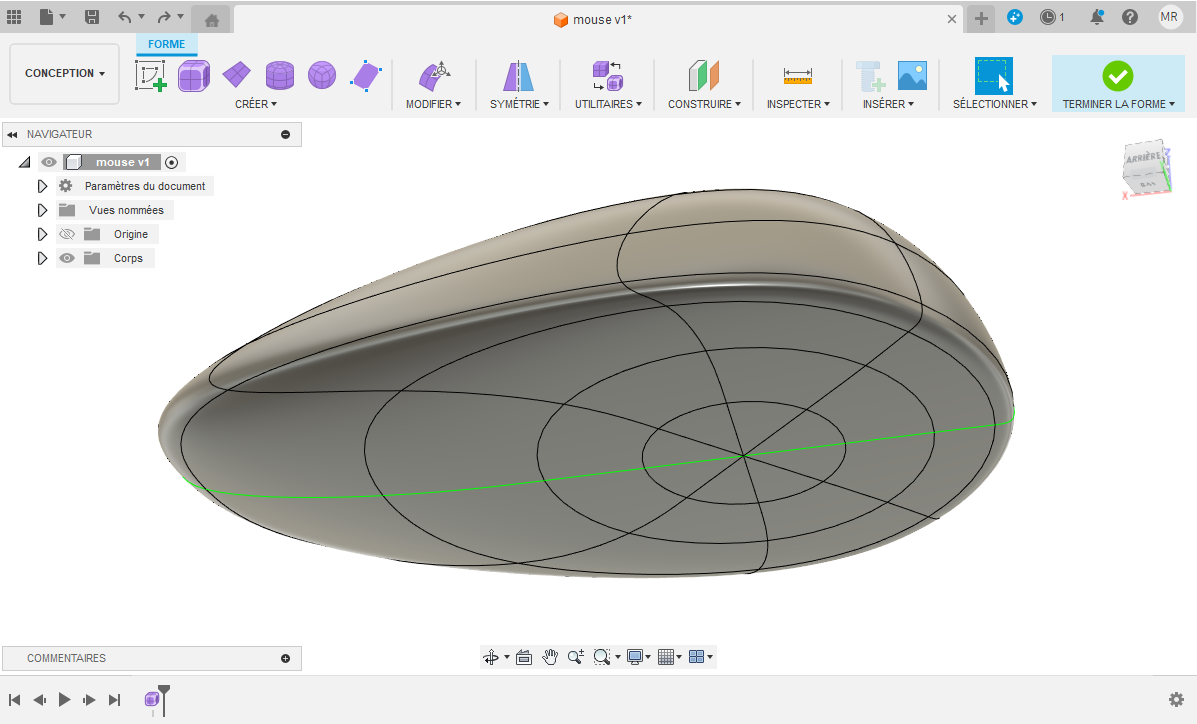
Task: Open the SYMÉTRIE dropdown menu
Action: click(518, 104)
